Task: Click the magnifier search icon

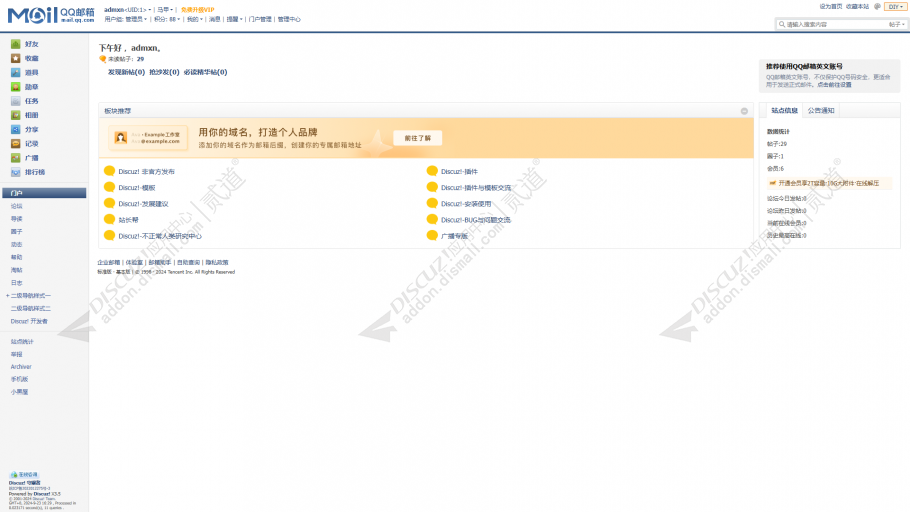Action: [782, 24]
